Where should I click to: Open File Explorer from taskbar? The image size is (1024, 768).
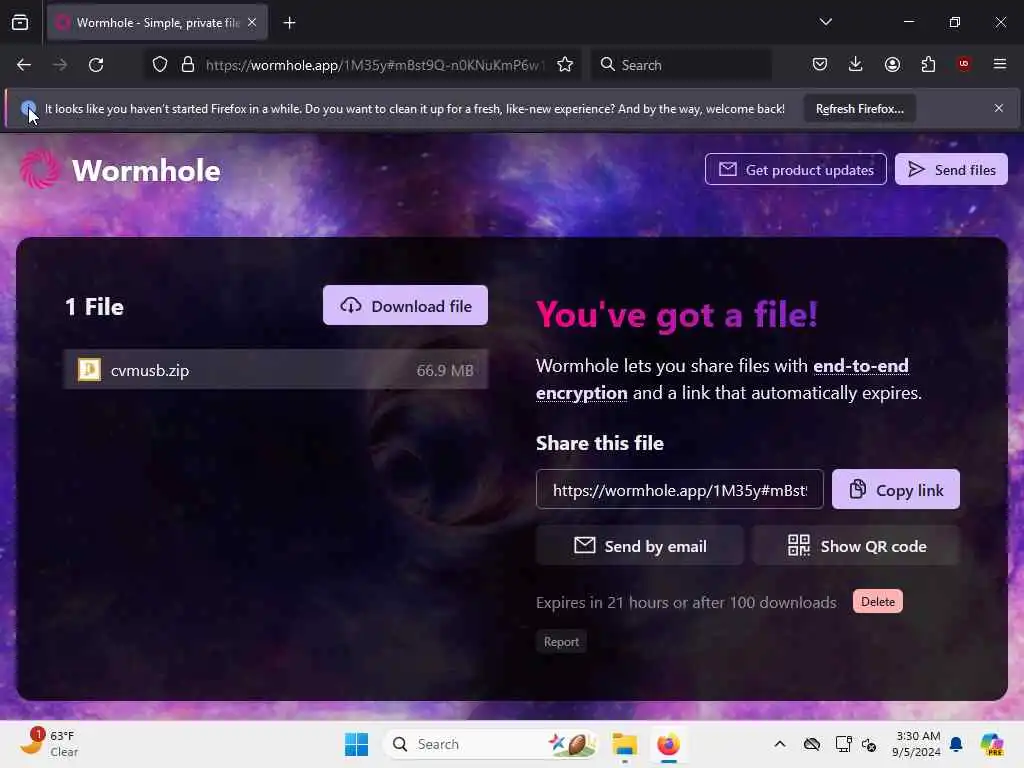(624, 744)
